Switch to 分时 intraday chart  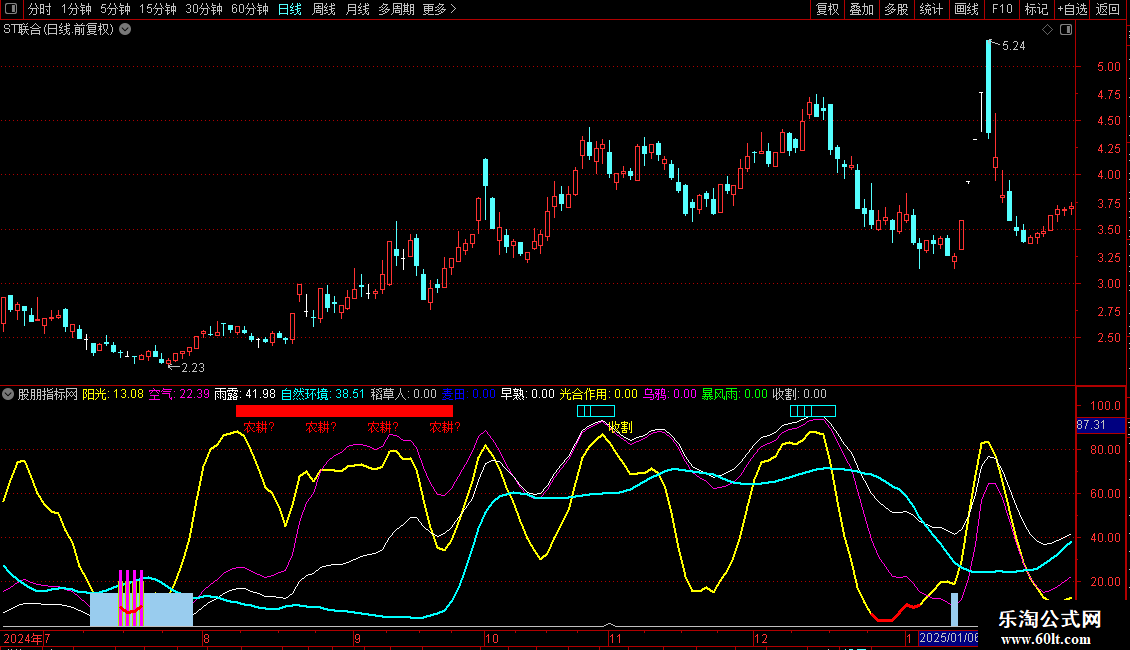click(40, 9)
